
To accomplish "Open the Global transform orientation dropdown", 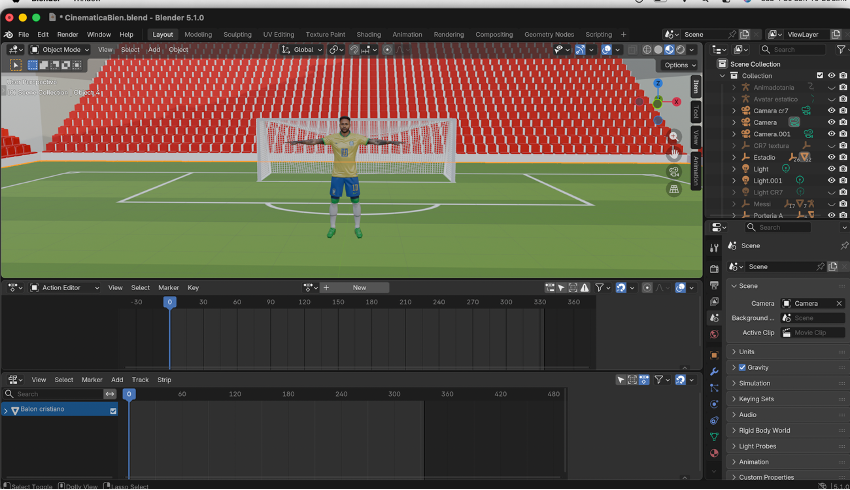I will click(302, 49).
